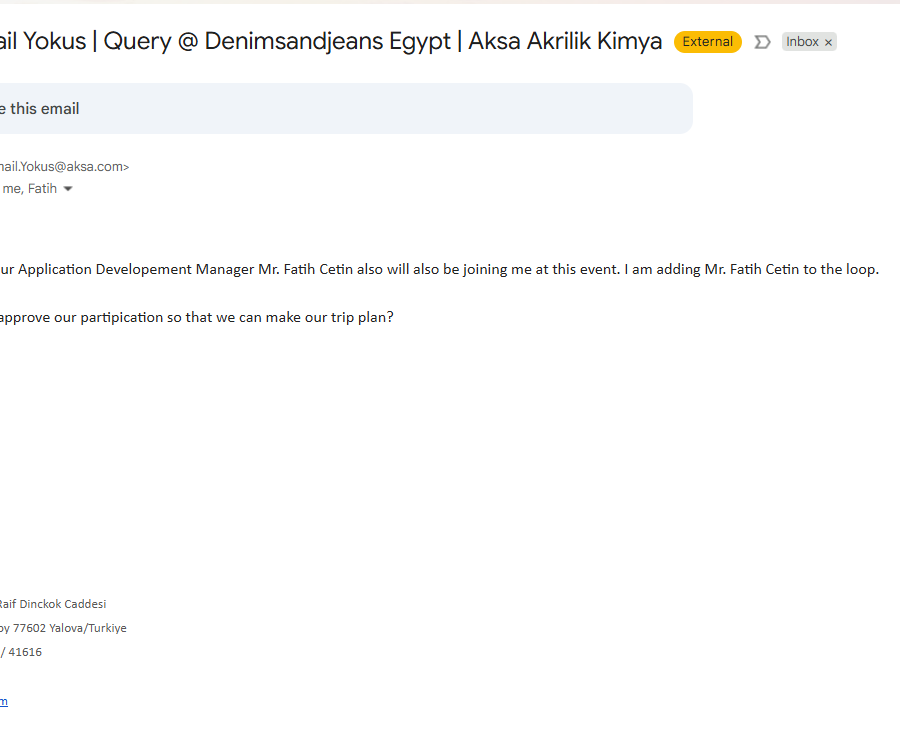Open the blue hyperlink in the signature

tap(4, 702)
